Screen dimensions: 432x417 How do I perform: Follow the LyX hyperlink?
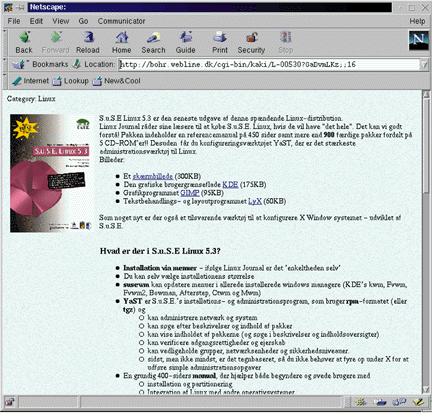tap(255, 201)
